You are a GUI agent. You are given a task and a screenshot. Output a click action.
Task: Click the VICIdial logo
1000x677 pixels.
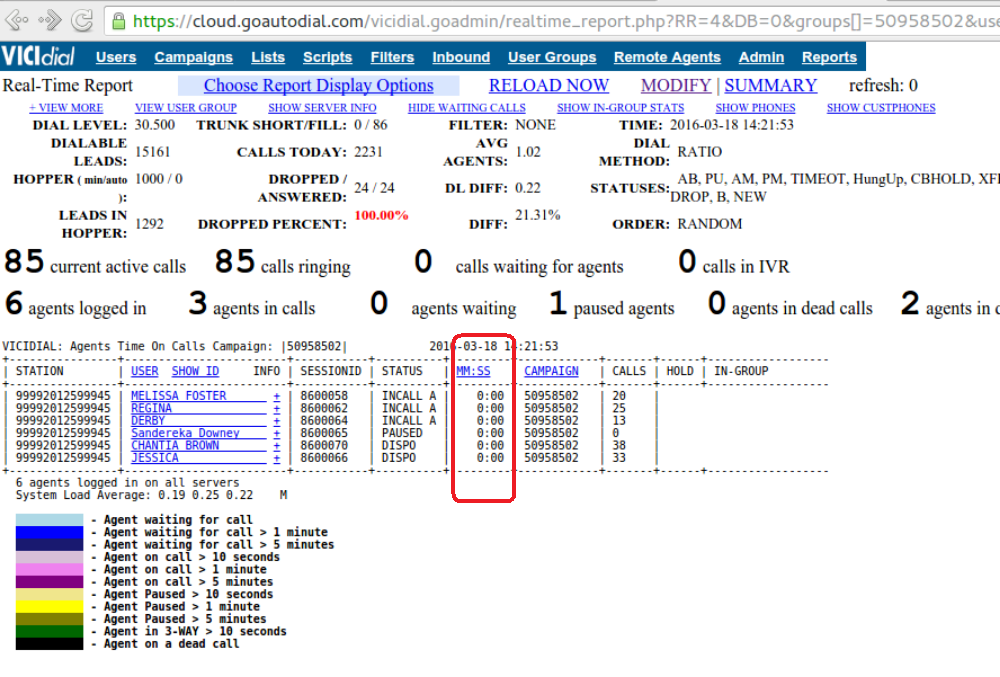pyautogui.click(x=38, y=56)
